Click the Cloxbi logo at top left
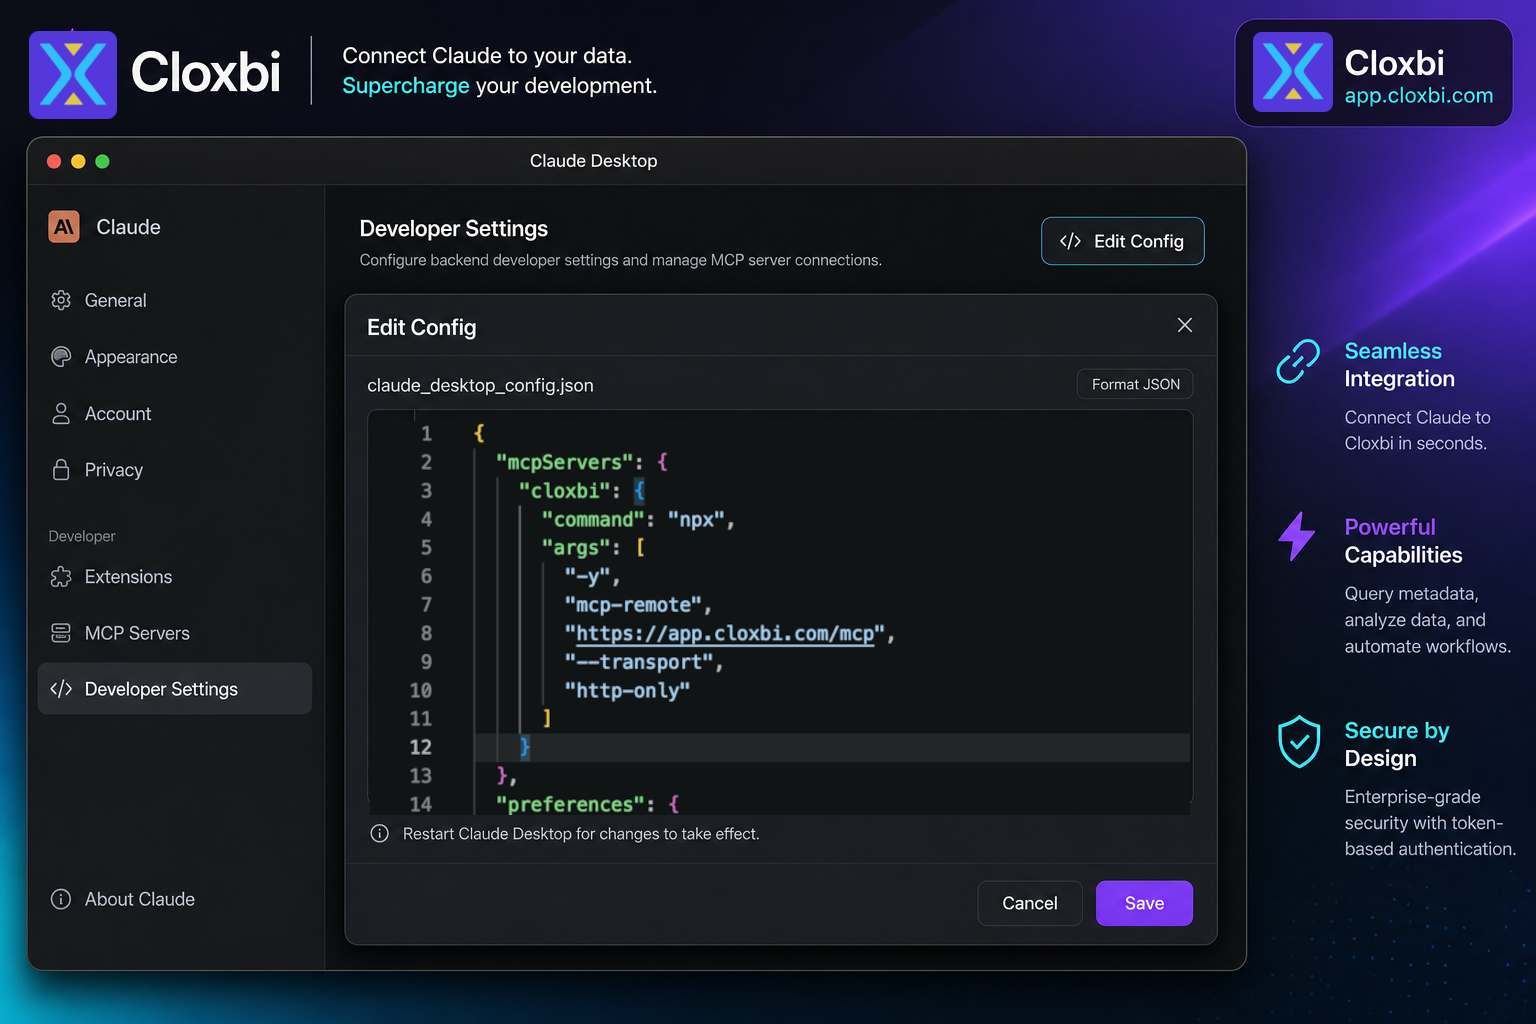This screenshot has width=1536, height=1024. coord(73,75)
